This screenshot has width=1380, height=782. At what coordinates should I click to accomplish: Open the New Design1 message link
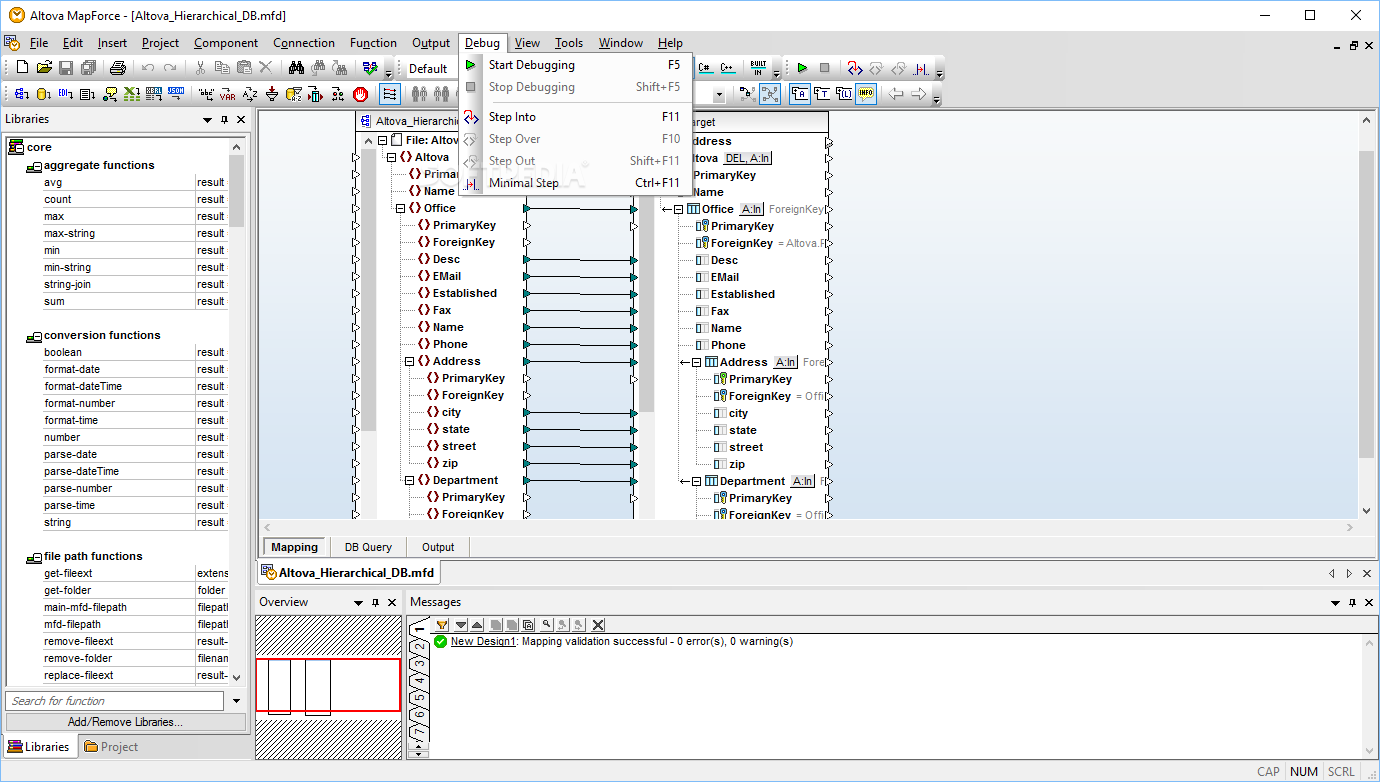tap(483, 642)
